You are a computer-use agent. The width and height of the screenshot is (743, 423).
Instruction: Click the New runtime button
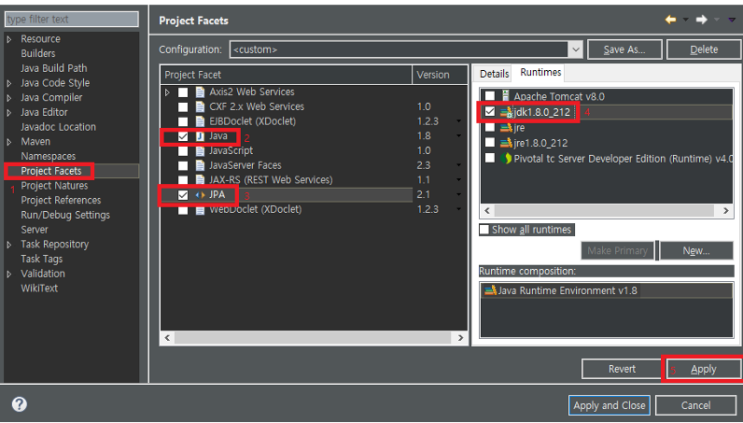(696, 251)
